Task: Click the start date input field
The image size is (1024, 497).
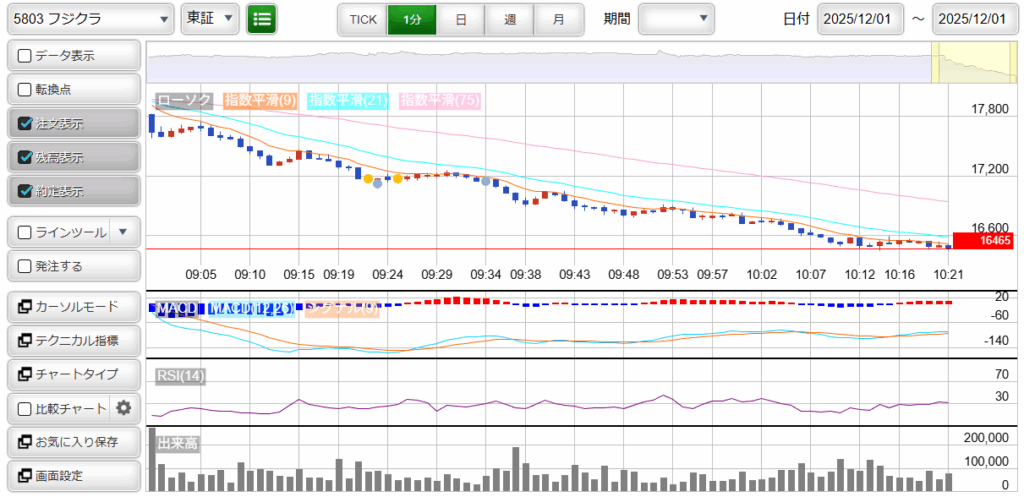Action: [x=860, y=19]
